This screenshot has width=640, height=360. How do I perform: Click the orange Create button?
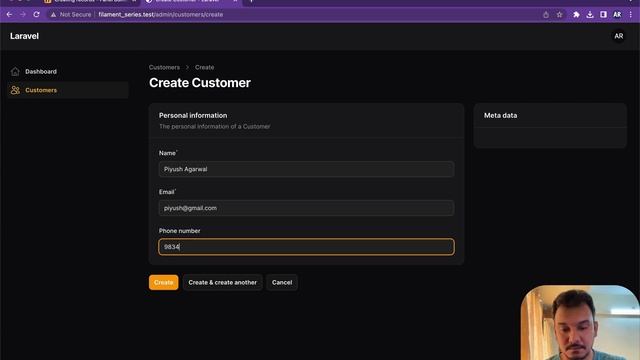[x=163, y=282]
